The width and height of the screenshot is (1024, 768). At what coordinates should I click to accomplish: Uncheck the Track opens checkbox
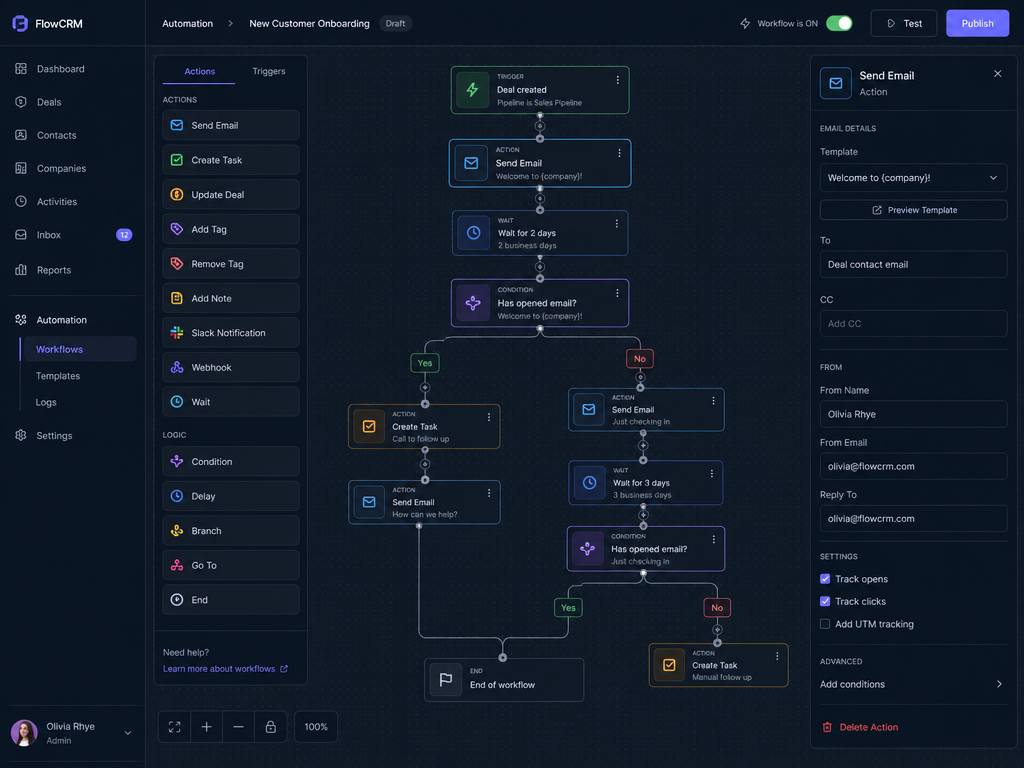pos(825,579)
